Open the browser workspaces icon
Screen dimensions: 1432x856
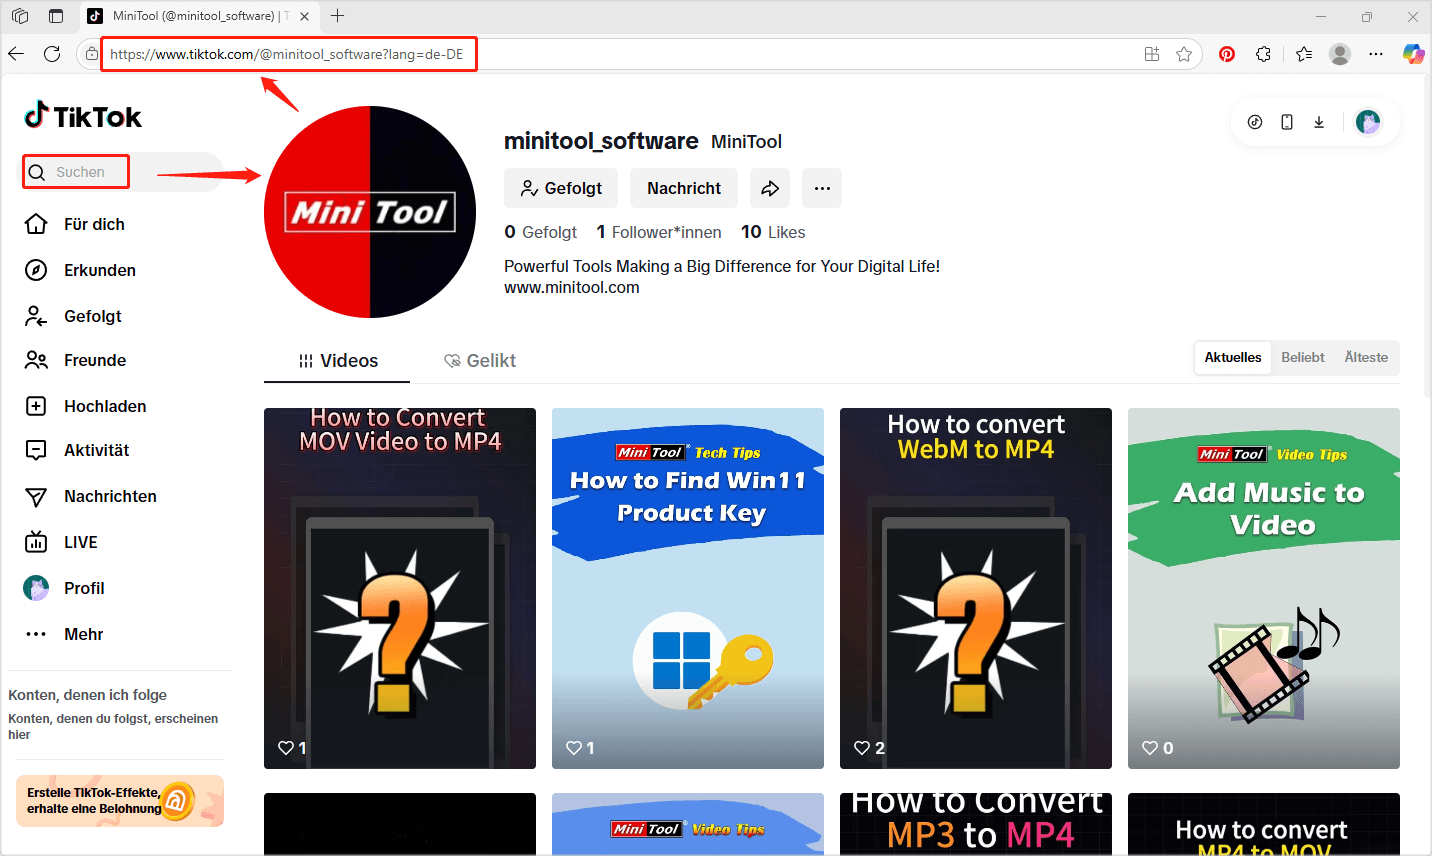(20, 16)
